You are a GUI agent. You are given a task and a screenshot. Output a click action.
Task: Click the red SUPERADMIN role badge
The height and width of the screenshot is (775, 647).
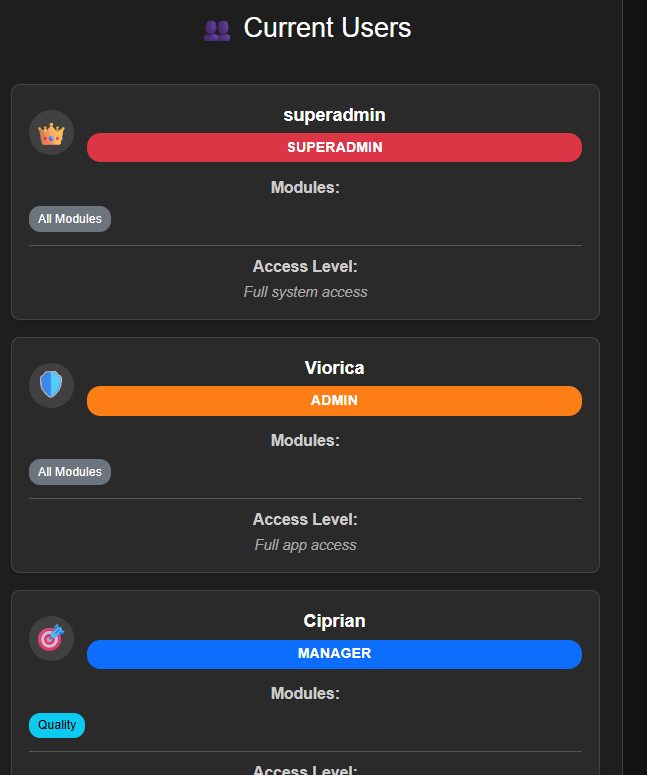(334, 147)
